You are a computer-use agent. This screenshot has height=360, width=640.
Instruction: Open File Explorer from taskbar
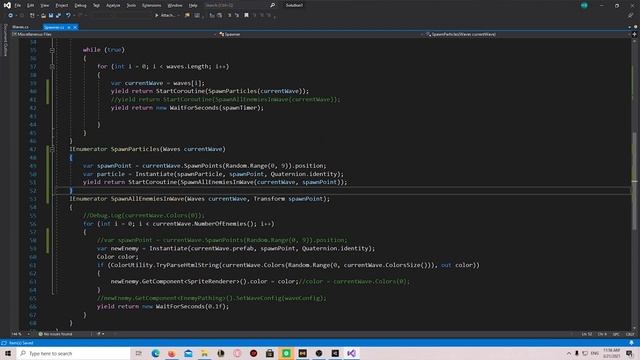tap(204, 353)
